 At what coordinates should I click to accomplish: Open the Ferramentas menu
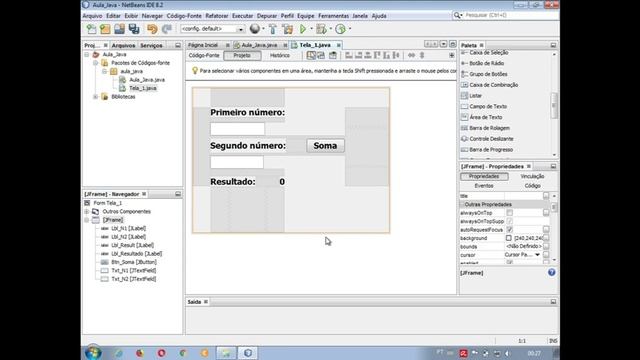333,16
